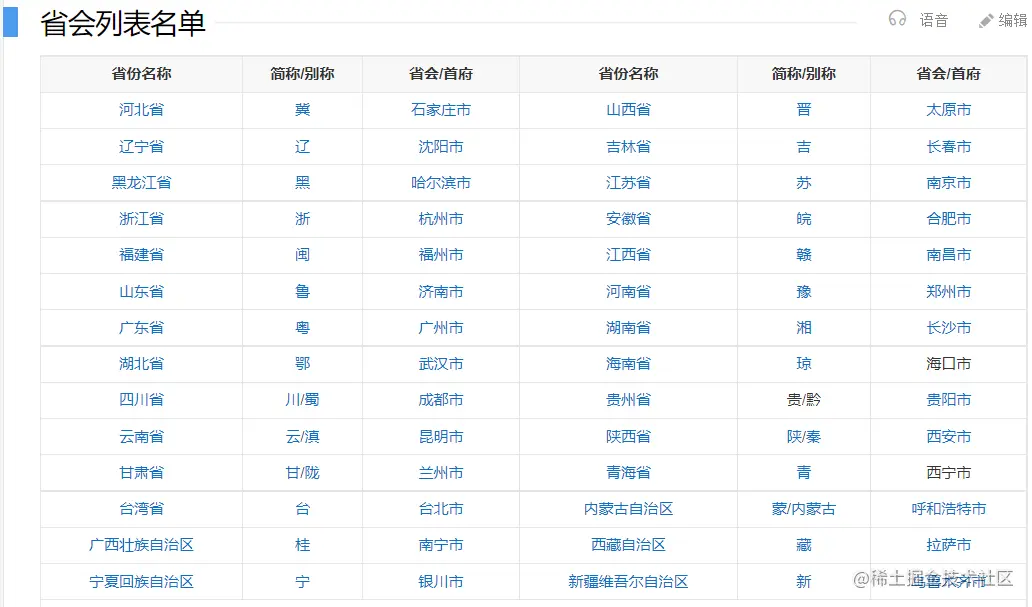Click the 昆明市 link
The image size is (1032, 607).
pos(441,436)
